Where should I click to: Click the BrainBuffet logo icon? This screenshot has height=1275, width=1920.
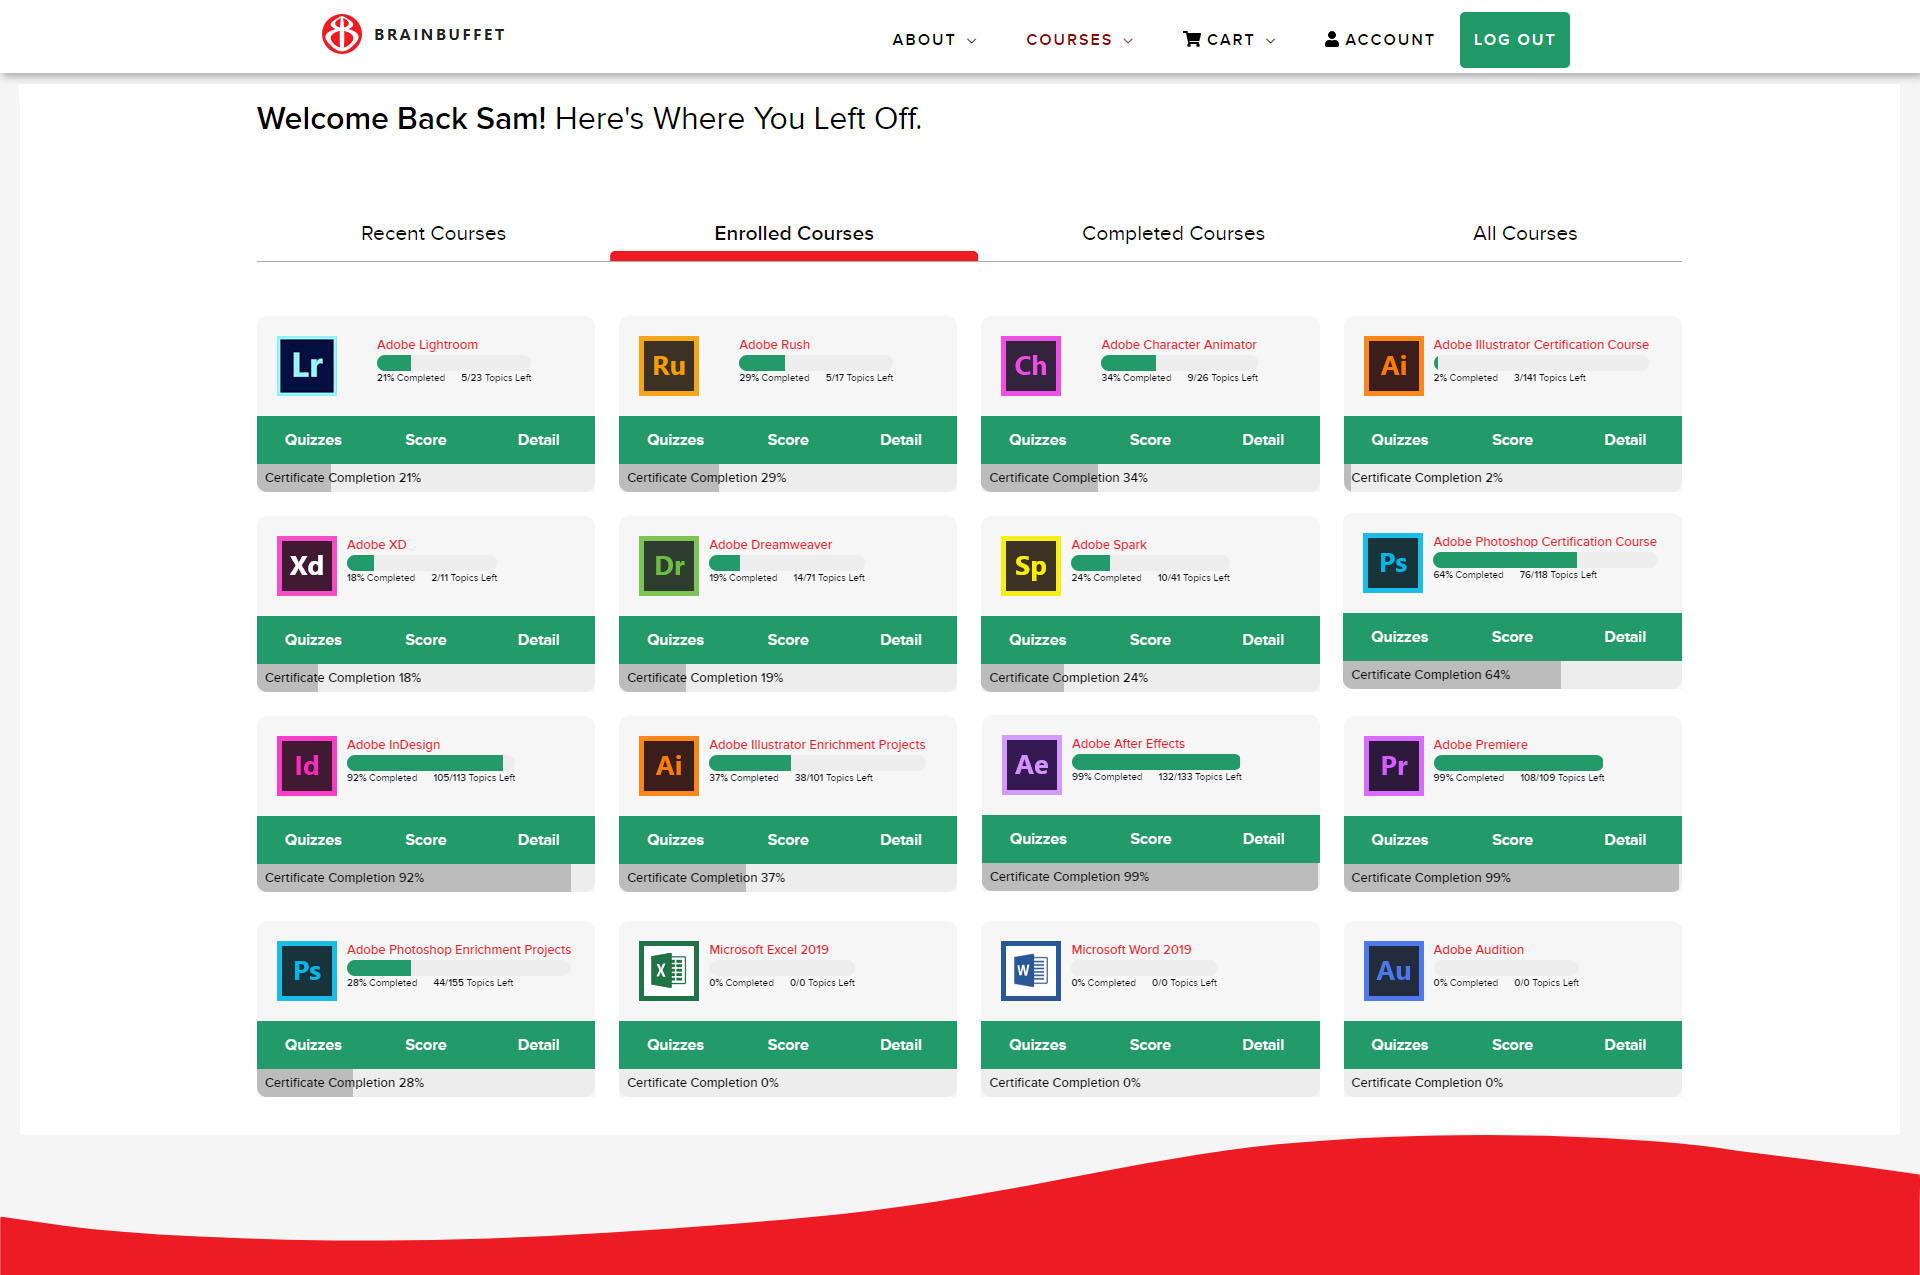tap(341, 34)
